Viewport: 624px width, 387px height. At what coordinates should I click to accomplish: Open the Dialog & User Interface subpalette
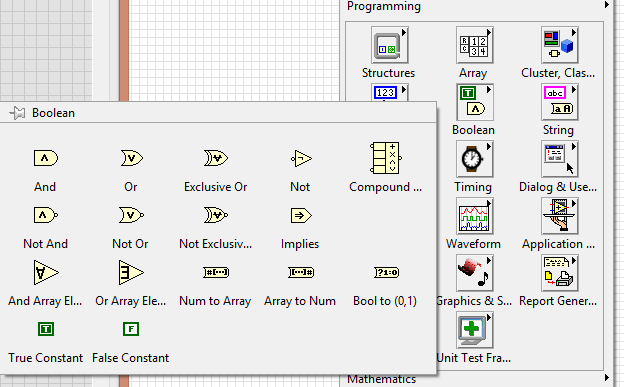[560, 159]
